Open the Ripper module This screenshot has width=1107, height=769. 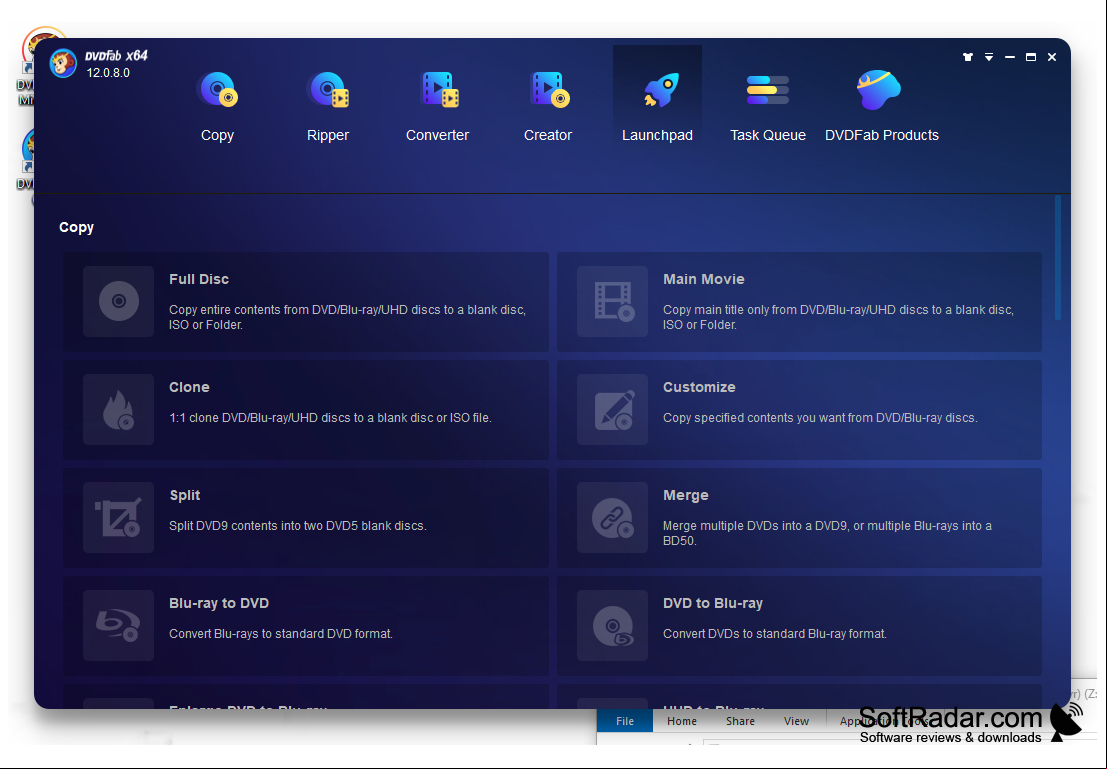click(328, 106)
